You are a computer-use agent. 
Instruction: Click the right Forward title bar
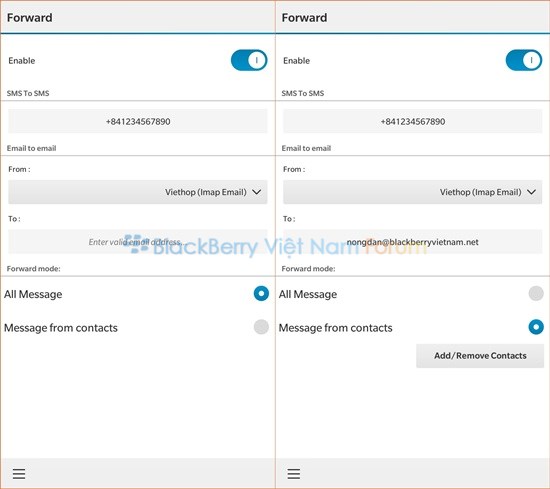pos(412,18)
